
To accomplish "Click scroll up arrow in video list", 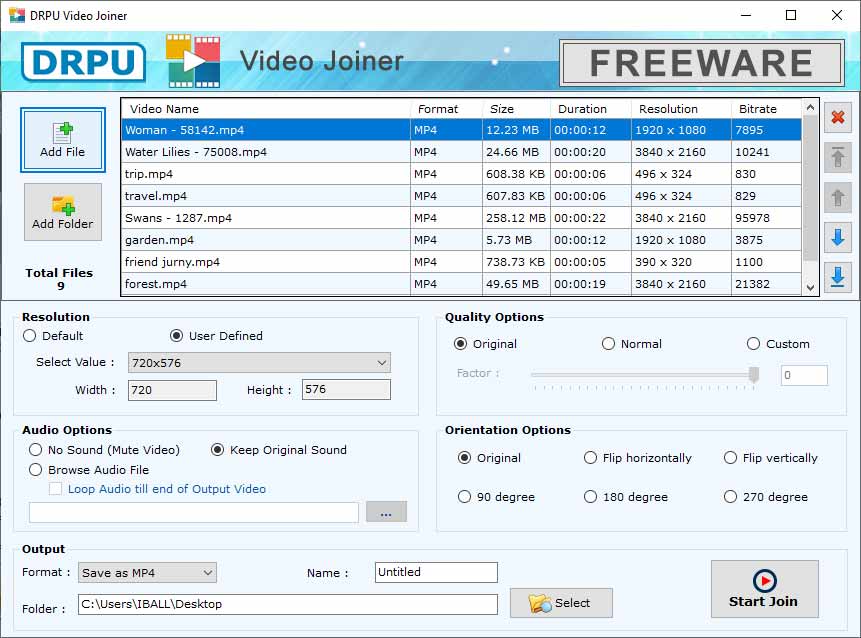I will pyautogui.click(x=810, y=108).
